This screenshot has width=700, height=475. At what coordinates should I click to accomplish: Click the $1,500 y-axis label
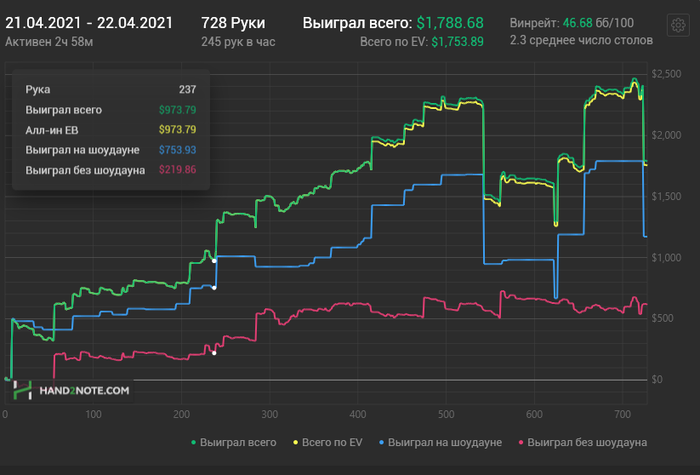tap(667, 196)
